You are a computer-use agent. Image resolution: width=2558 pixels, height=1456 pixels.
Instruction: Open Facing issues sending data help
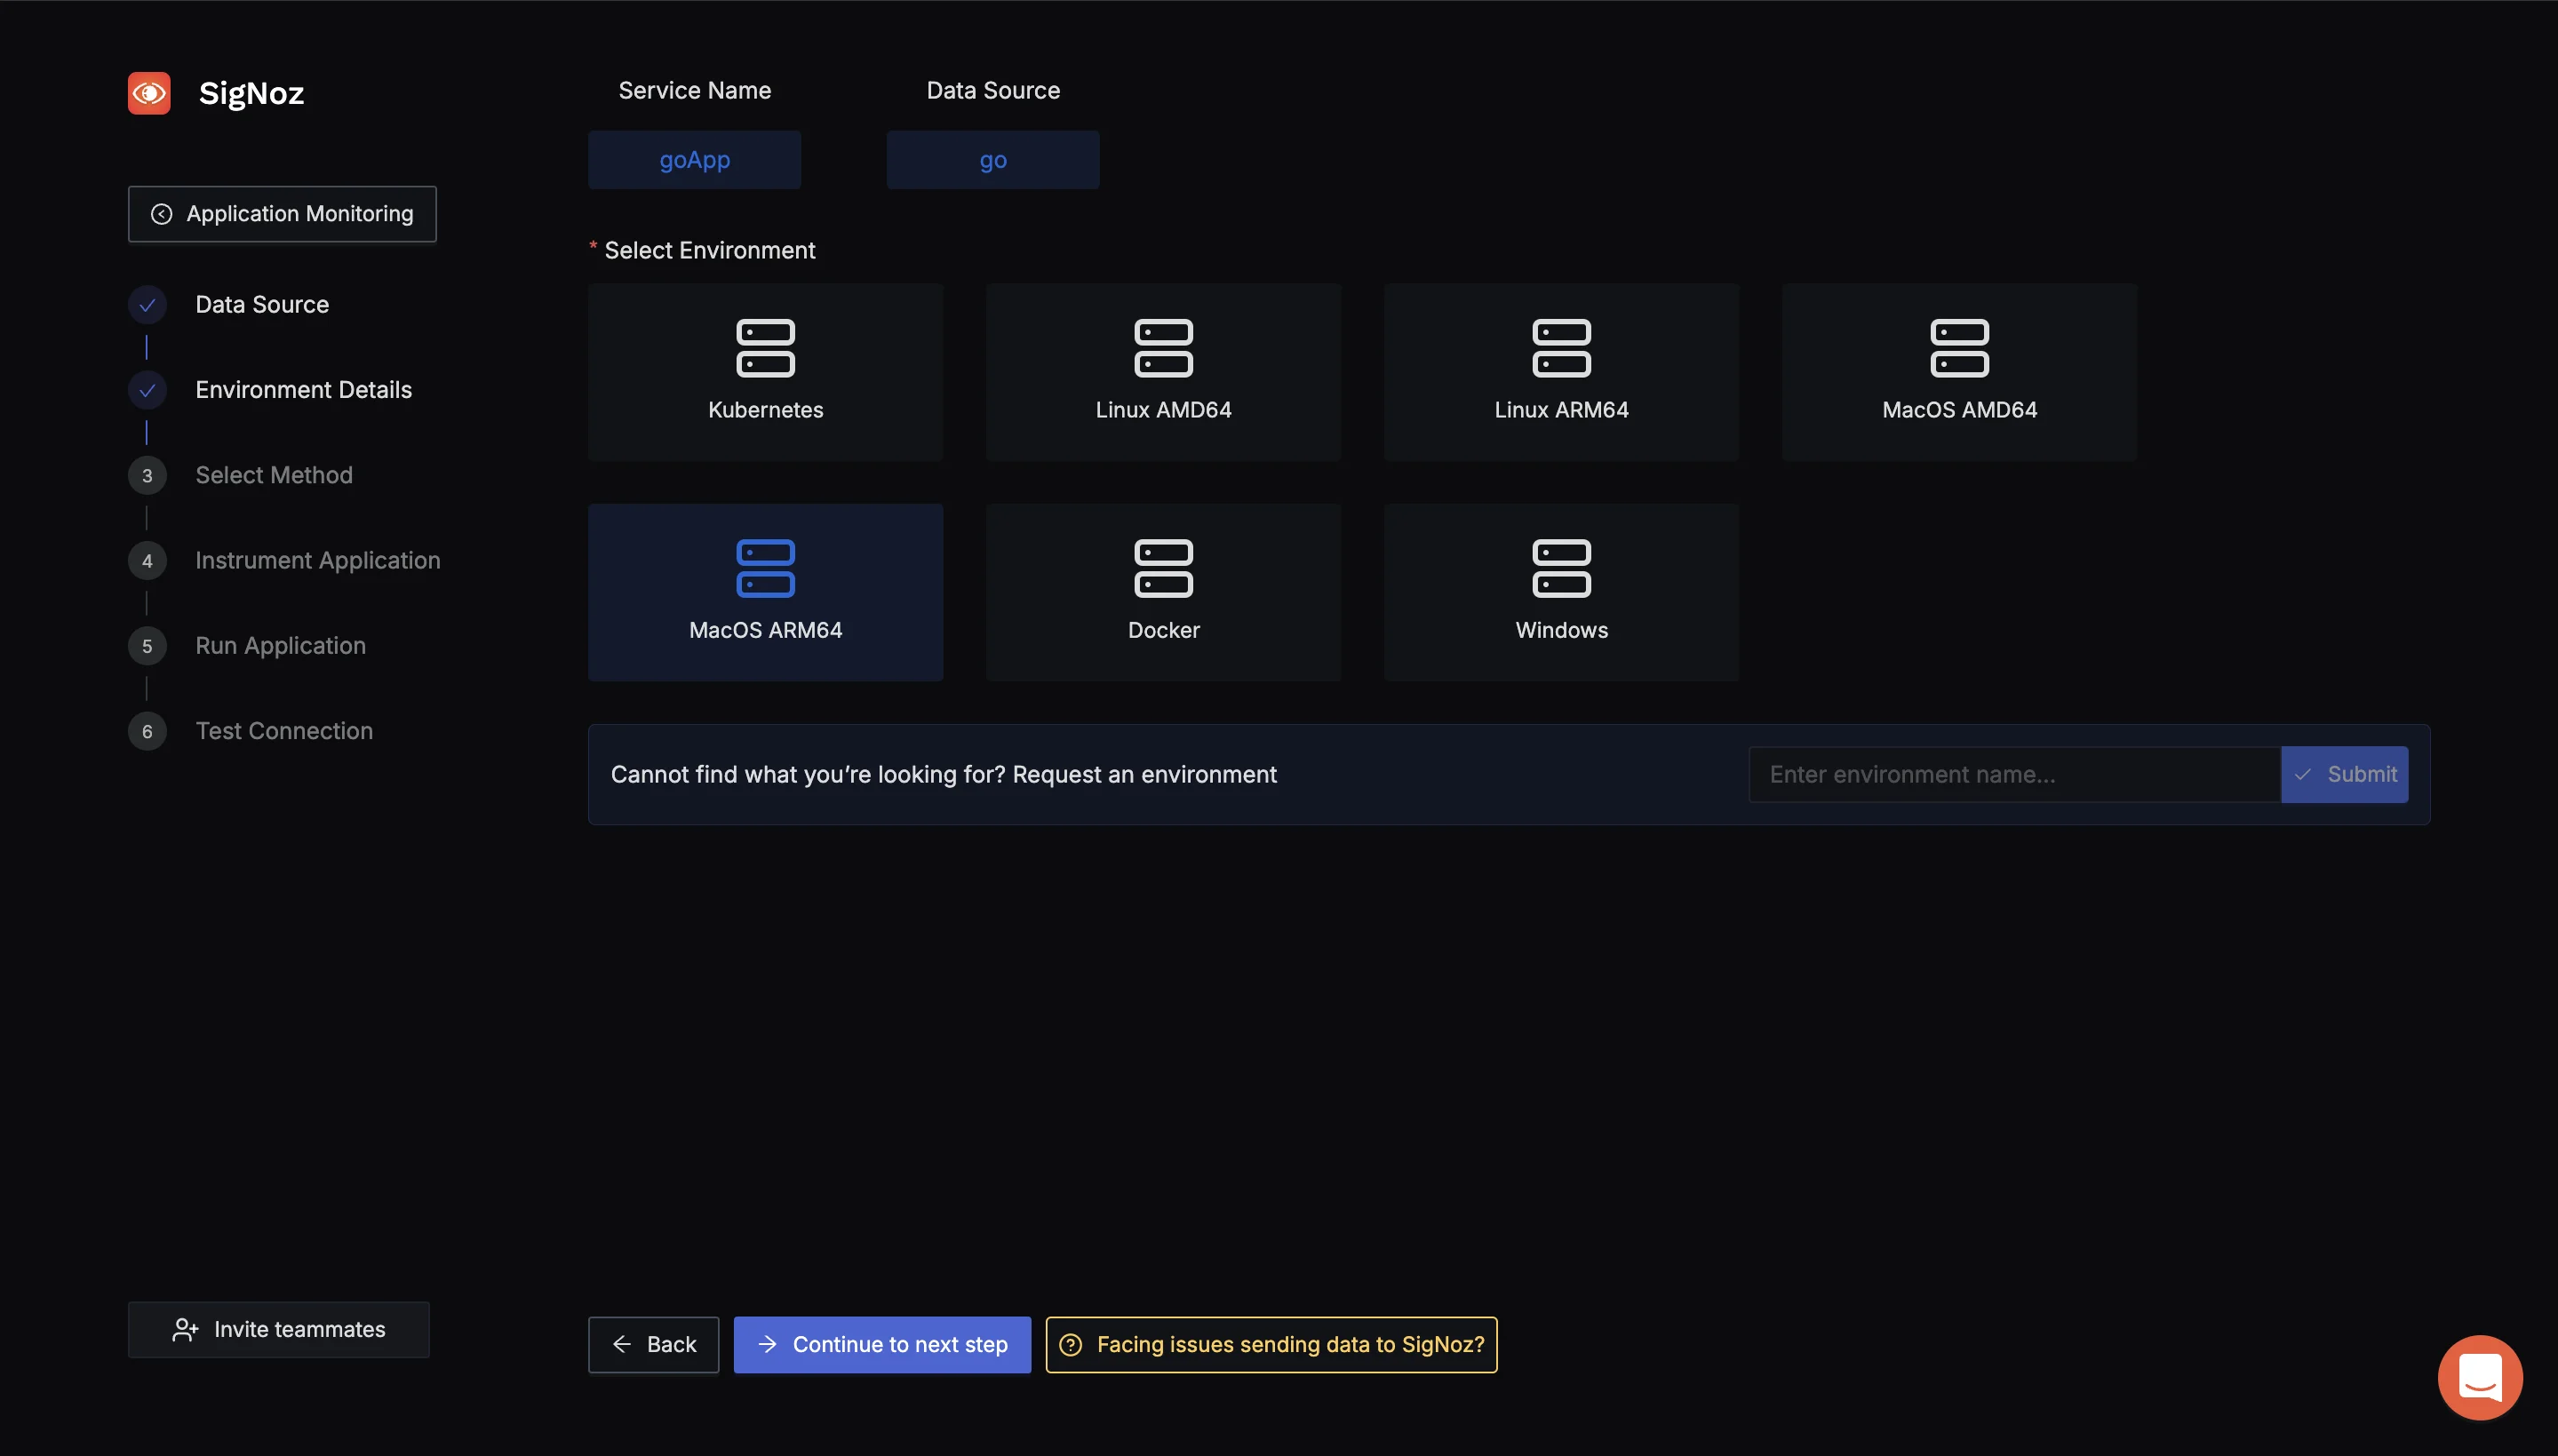(1272, 1345)
